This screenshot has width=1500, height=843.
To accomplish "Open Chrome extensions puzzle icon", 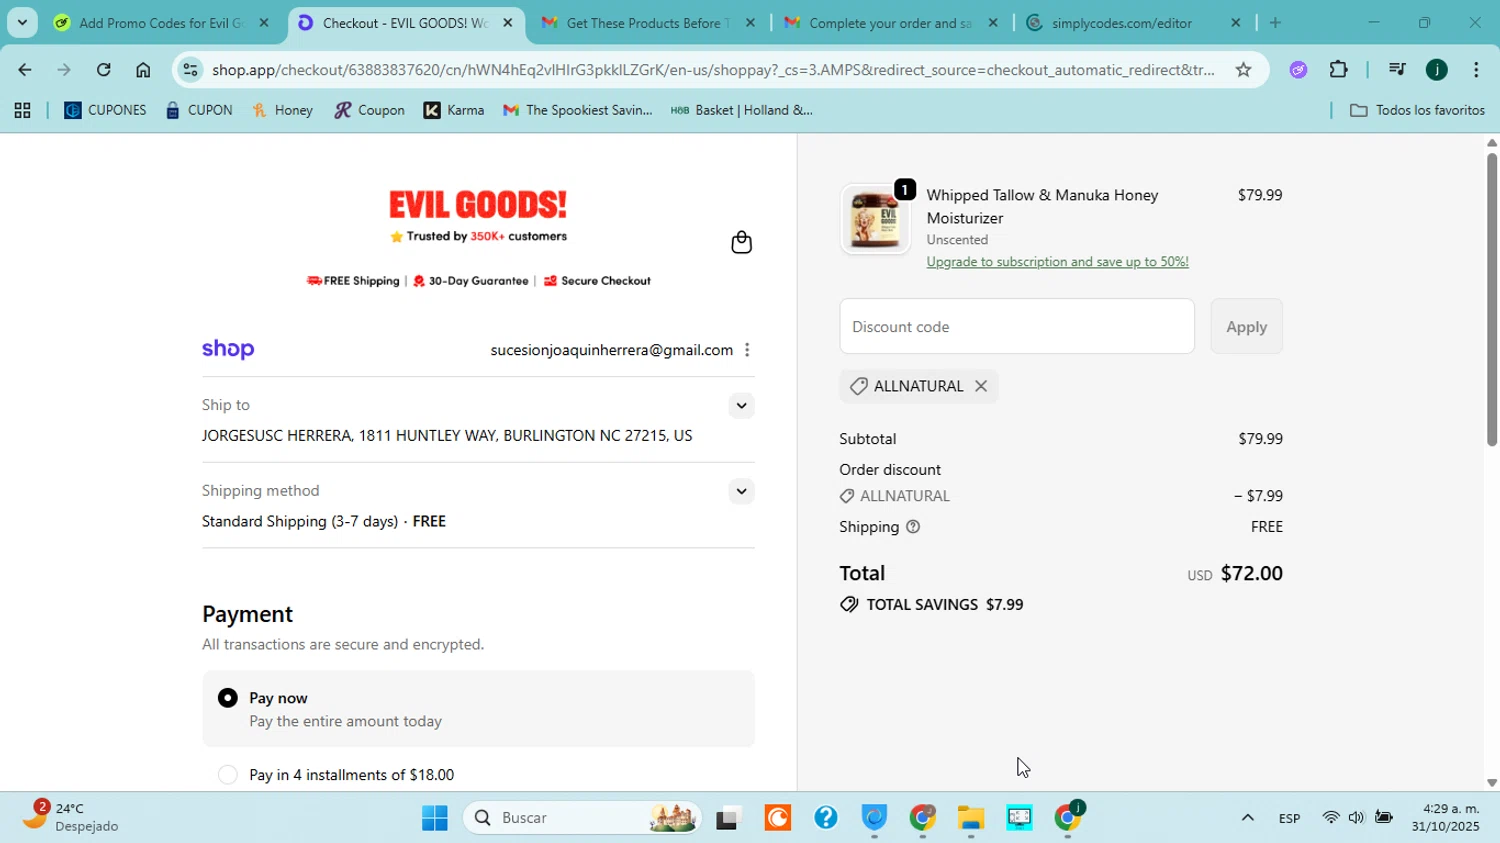I will [1339, 69].
